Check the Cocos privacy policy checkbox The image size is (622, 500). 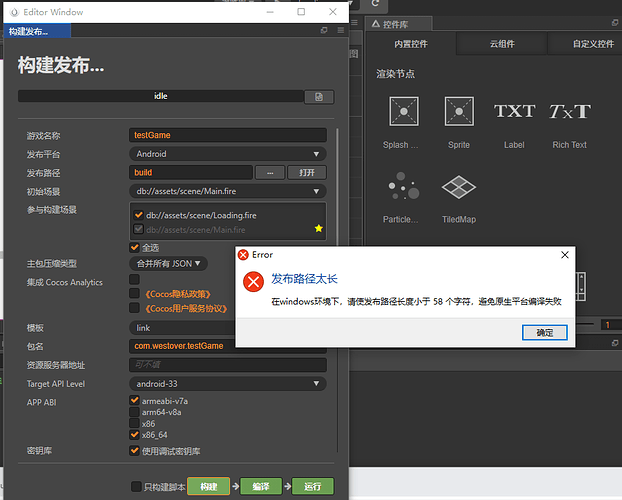(134, 293)
